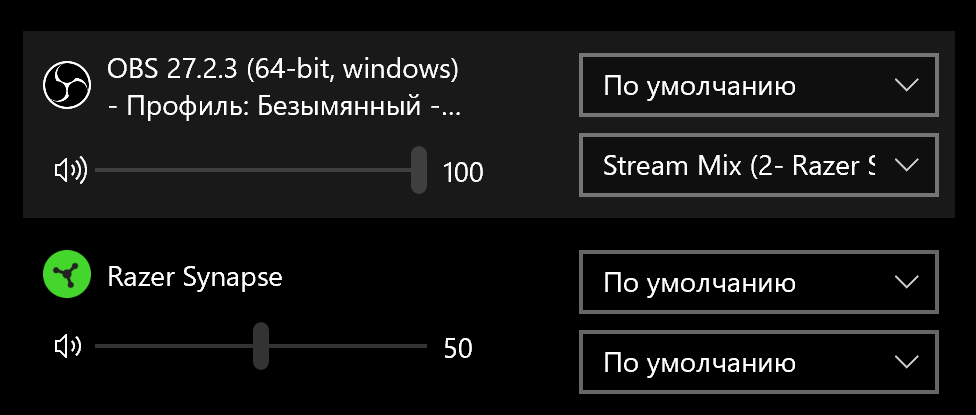Screen dimensions: 976x415
Task: Click the Razer Synapse volume slider thumb
Action: pyautogui.click(x=261, y=346)
